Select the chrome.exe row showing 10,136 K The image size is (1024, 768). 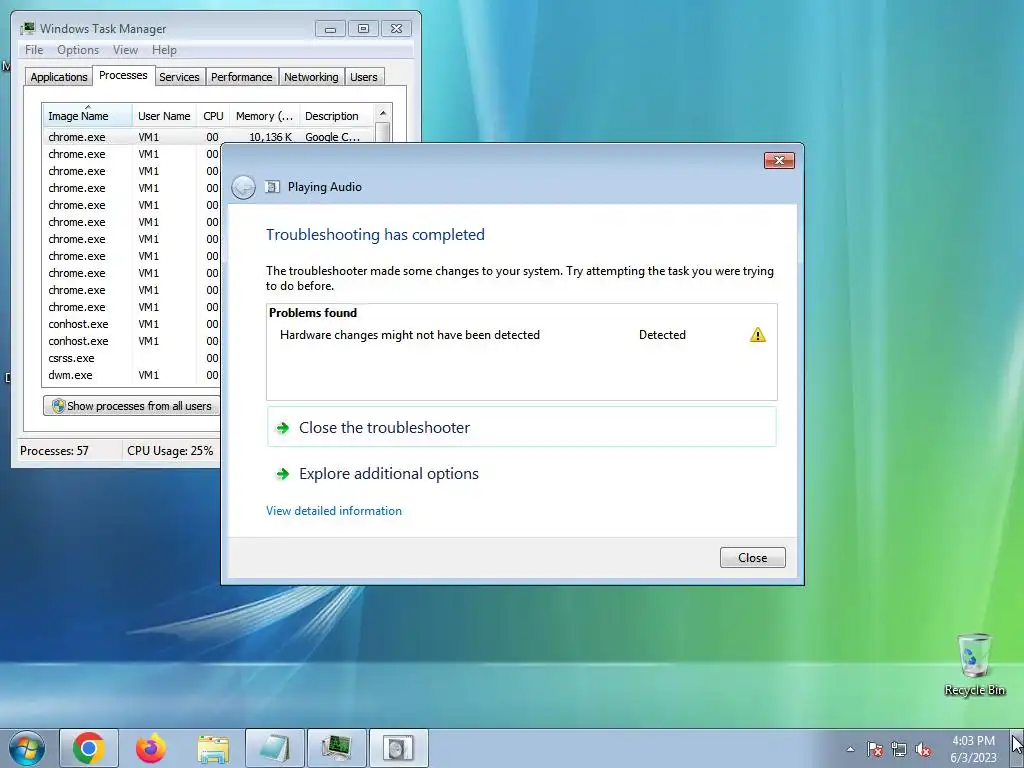(x=209, y=137)
